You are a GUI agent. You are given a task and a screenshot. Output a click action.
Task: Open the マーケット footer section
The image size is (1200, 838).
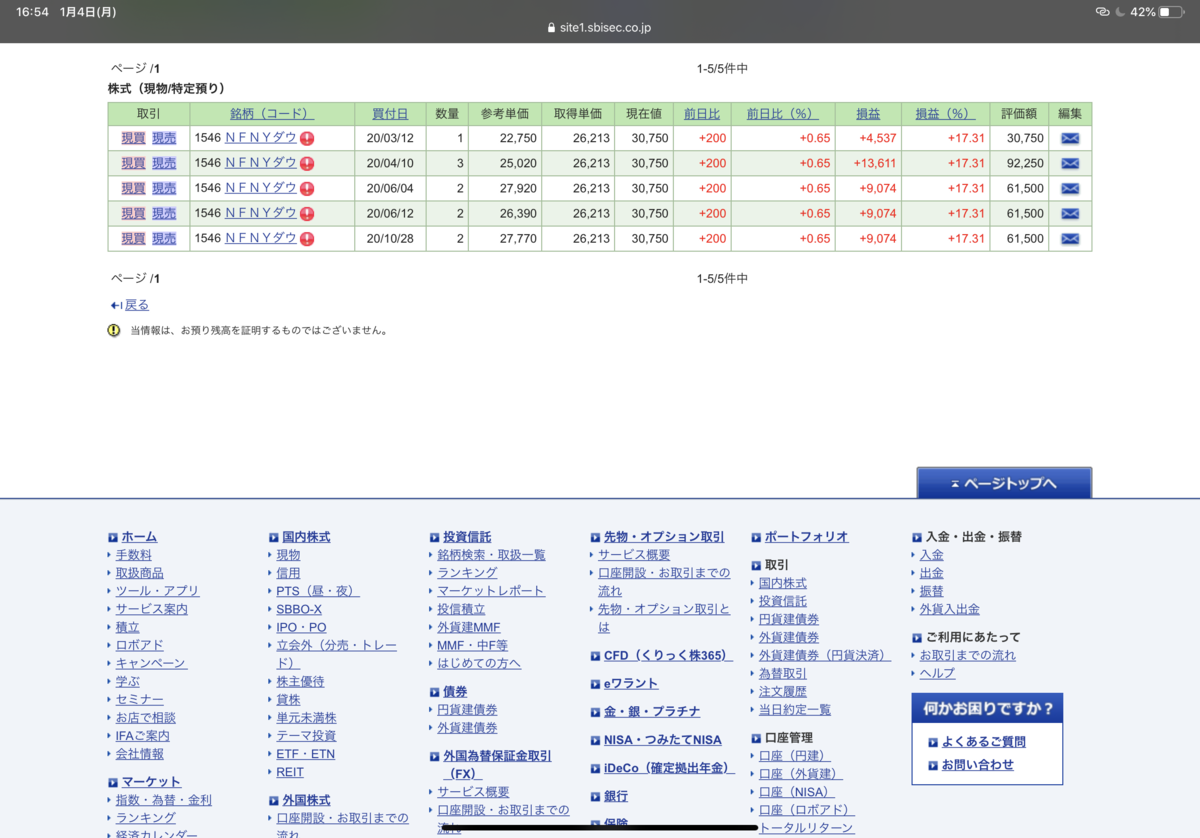pyautogui.click(x=151, y=782)
